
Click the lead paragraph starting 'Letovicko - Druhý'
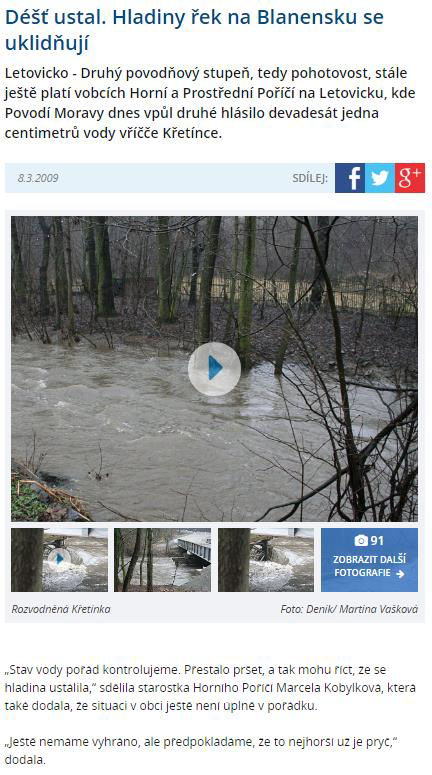(x=210, y=103)
